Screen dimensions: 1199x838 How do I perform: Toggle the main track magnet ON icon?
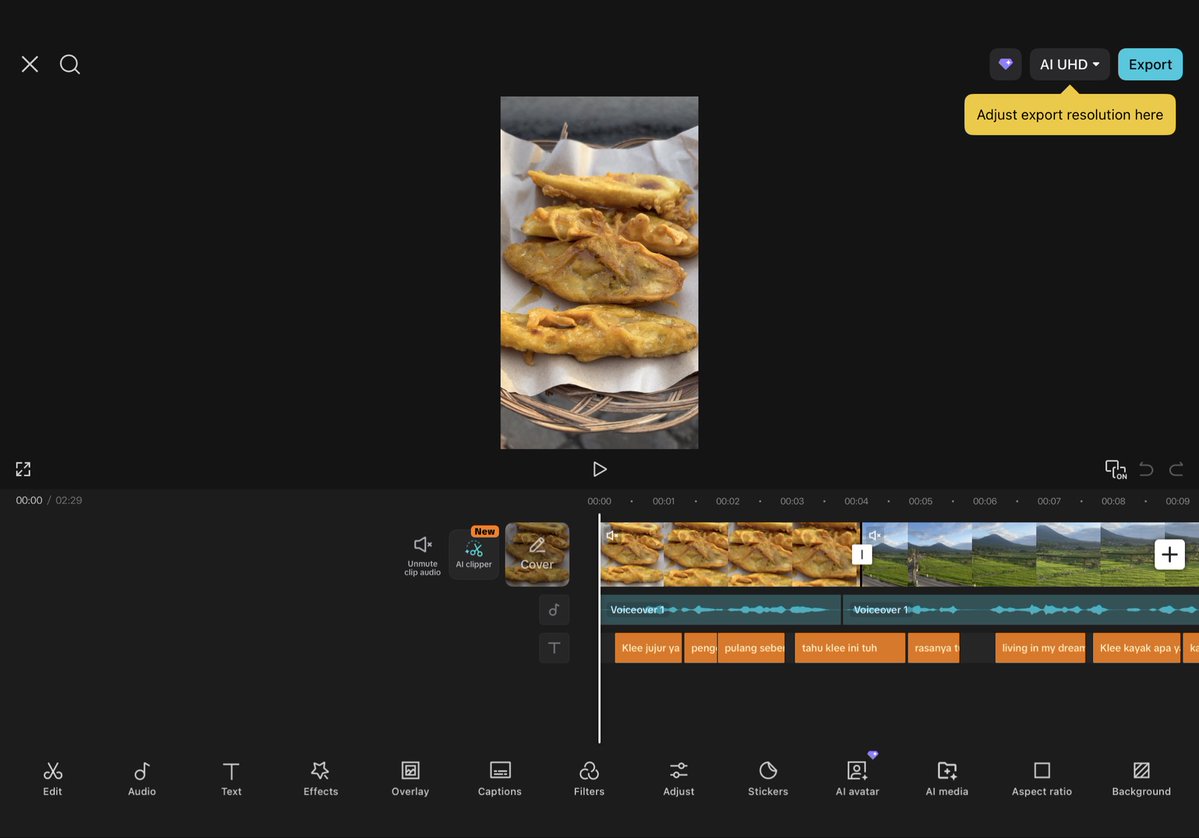pyautogui.click(x=1116, y=469)
